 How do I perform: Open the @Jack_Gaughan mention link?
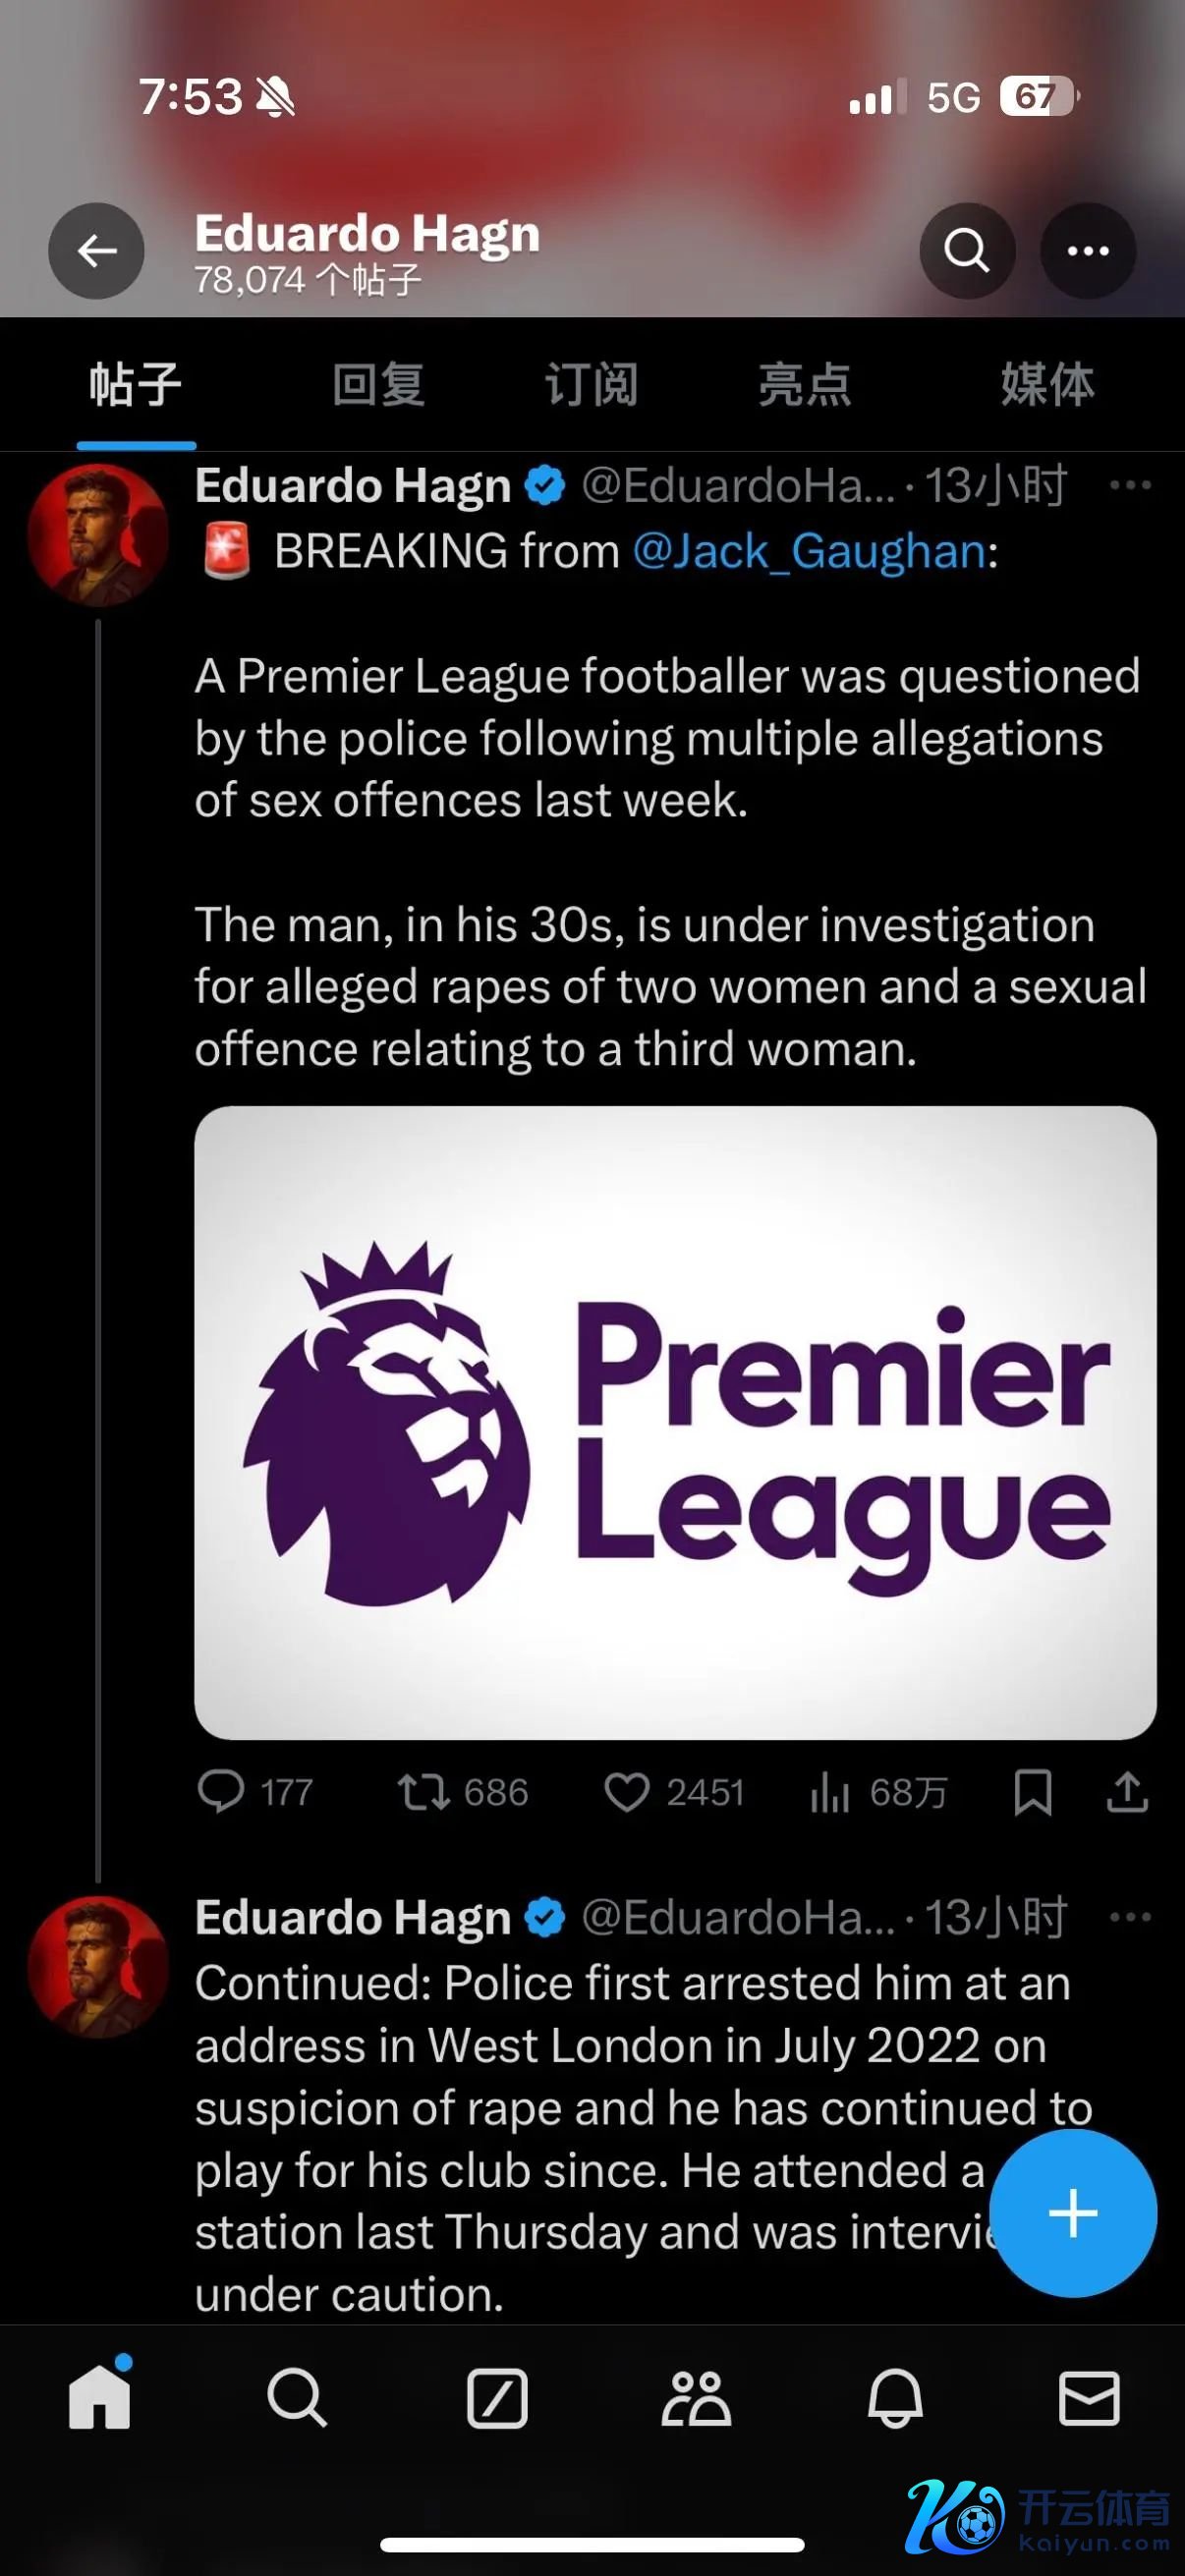[x=810, y=551]
